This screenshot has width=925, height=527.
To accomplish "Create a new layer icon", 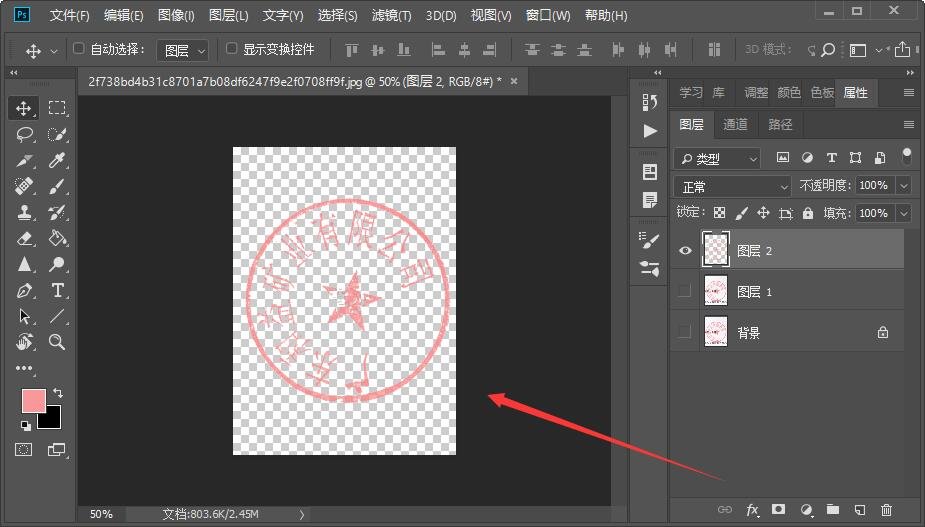I will (x=860, y=510).
